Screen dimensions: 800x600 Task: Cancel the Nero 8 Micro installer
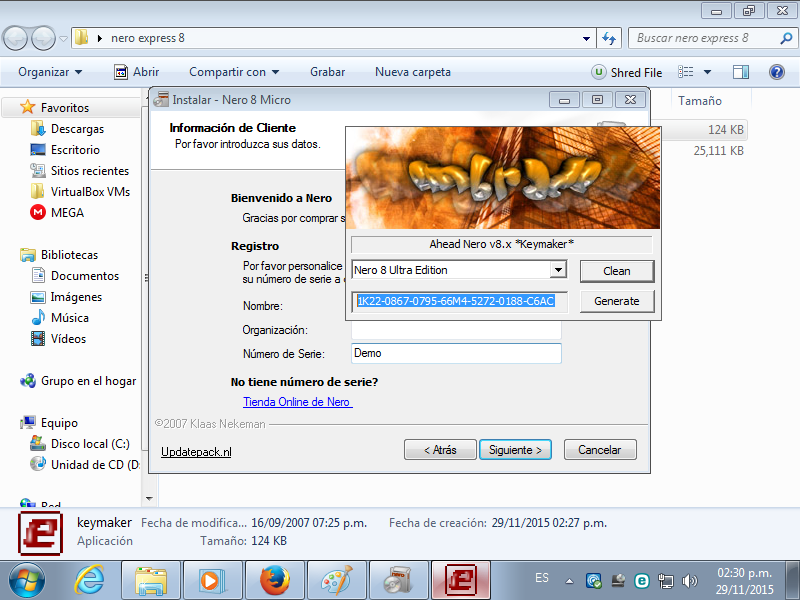tap(600, 449)
